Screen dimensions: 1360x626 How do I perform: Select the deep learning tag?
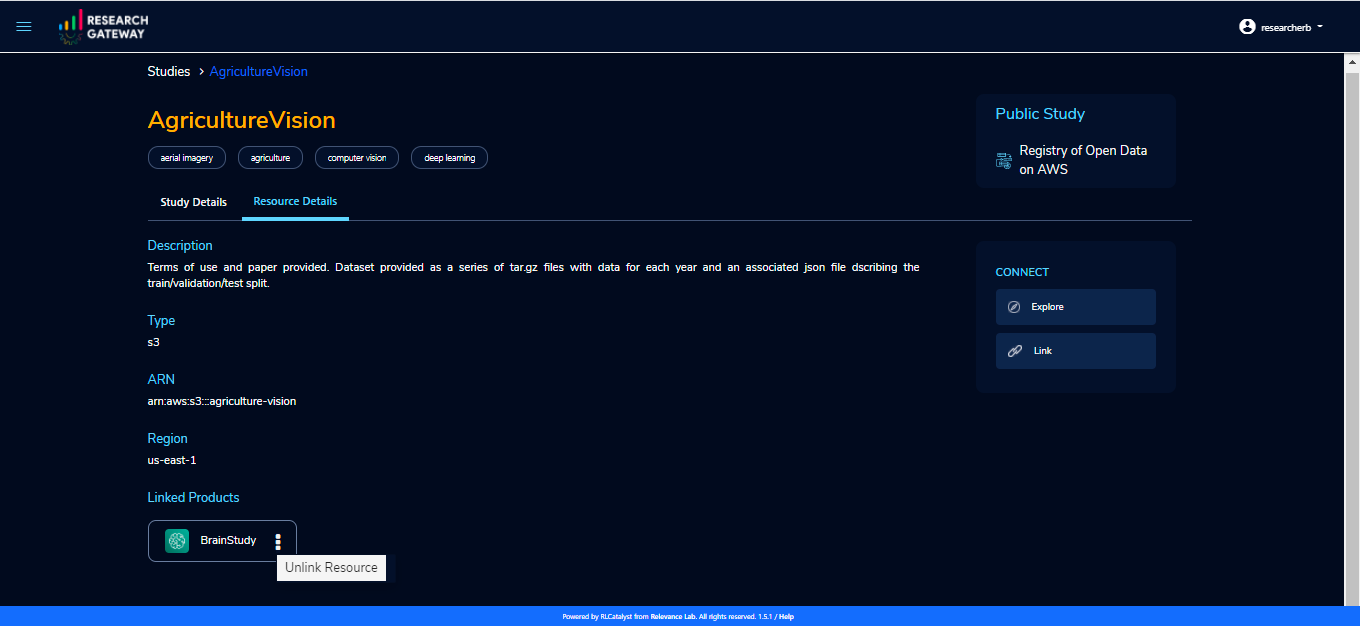(x=450, y=158)
